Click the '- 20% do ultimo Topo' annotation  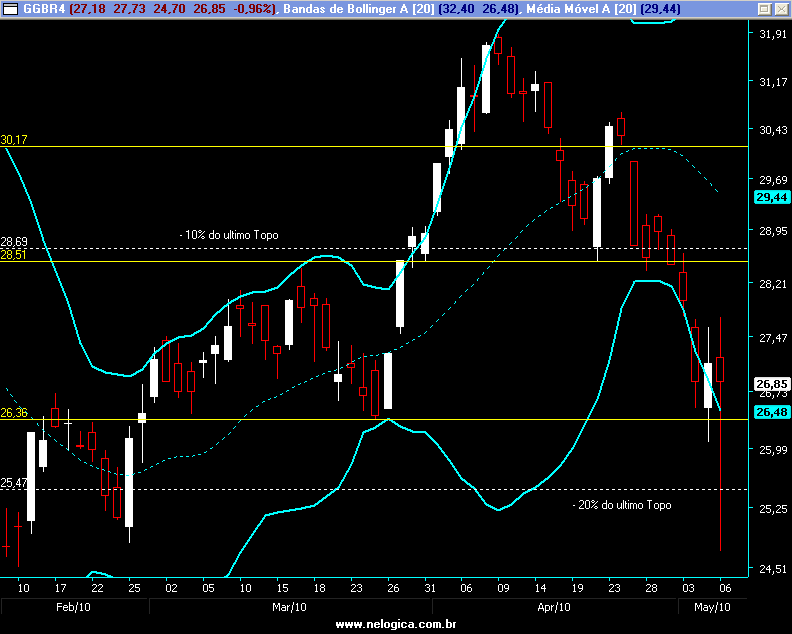[x=622, y=505]
